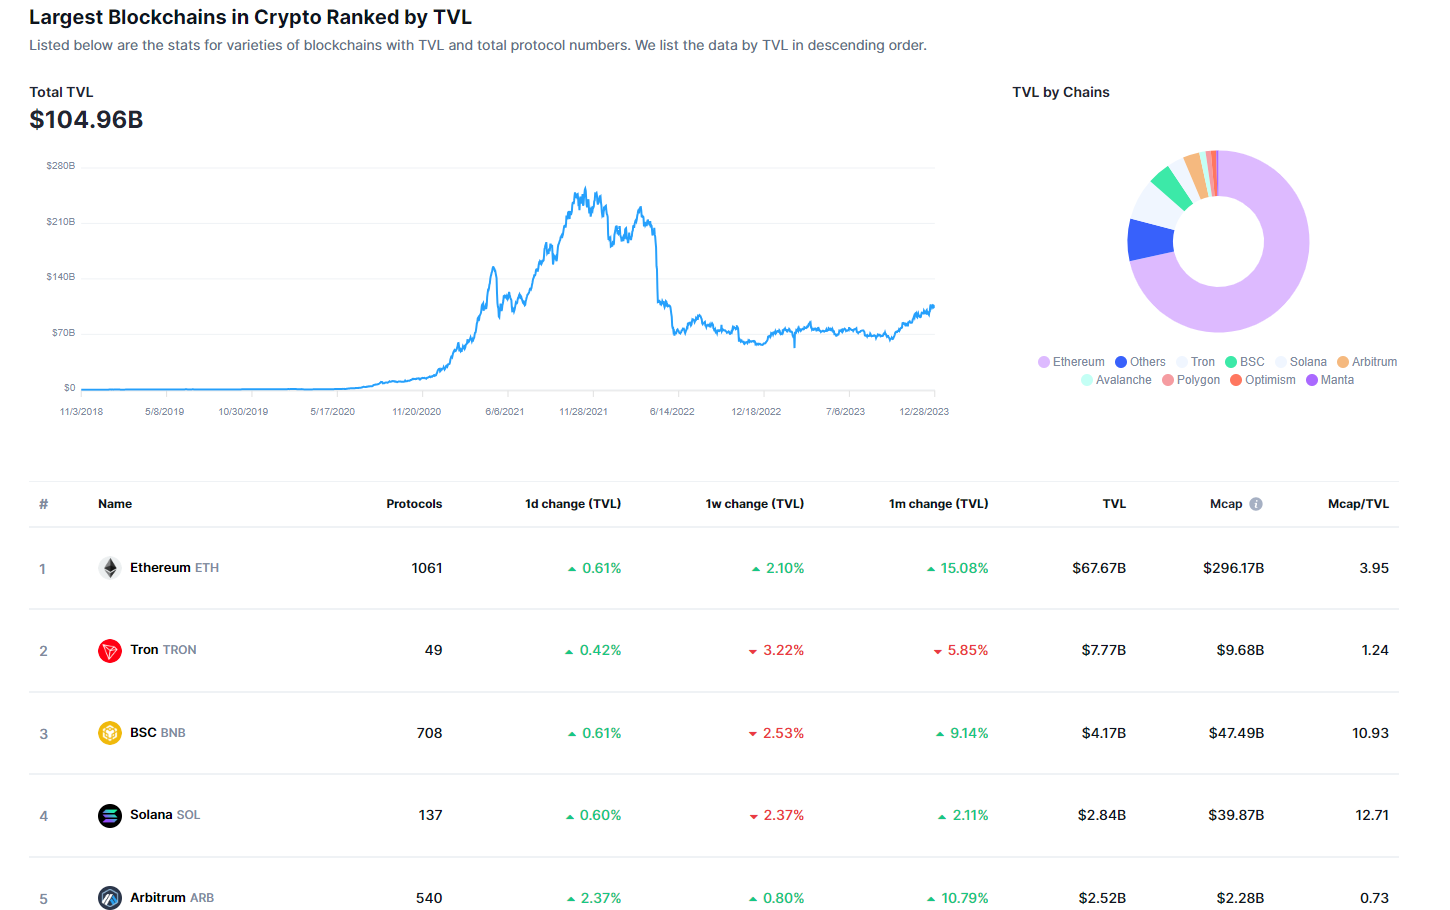Click BSC's protocols count 708
The height and width of the screenshot is (910, 1450).
429,733
